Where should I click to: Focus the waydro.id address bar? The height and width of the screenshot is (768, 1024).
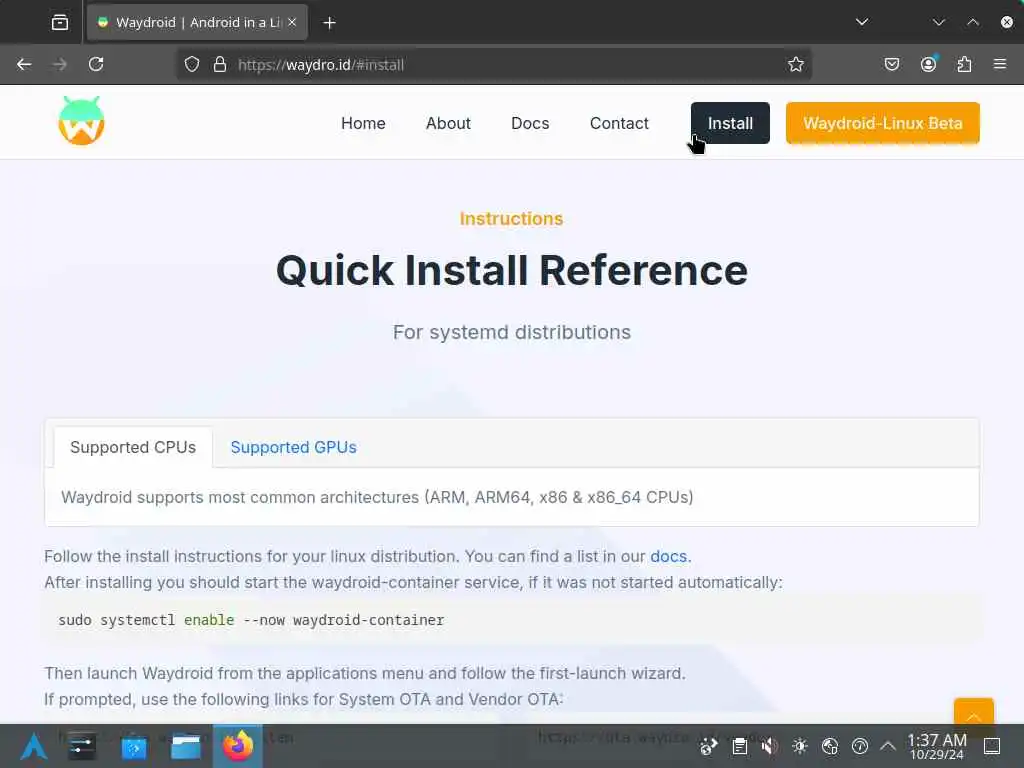tap(496, 65)
